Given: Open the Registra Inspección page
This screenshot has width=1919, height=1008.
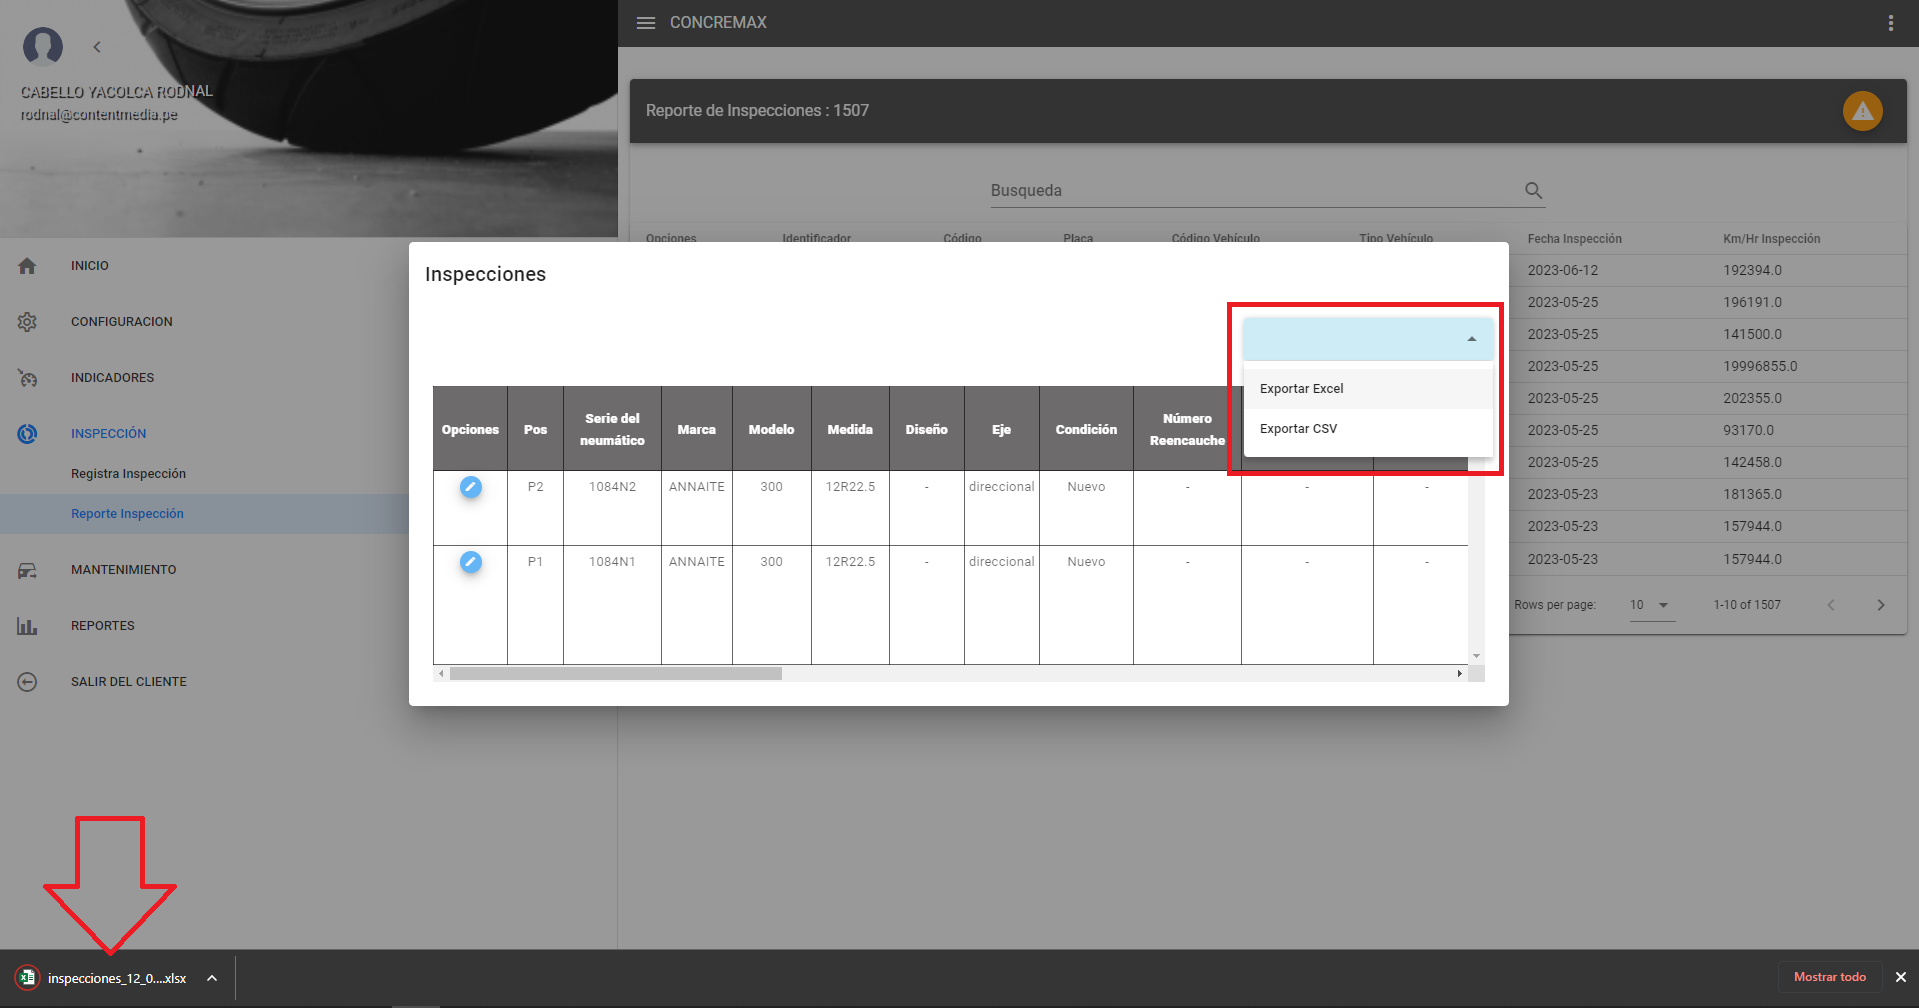Looking at the screenshot, I should coord(128,474).
